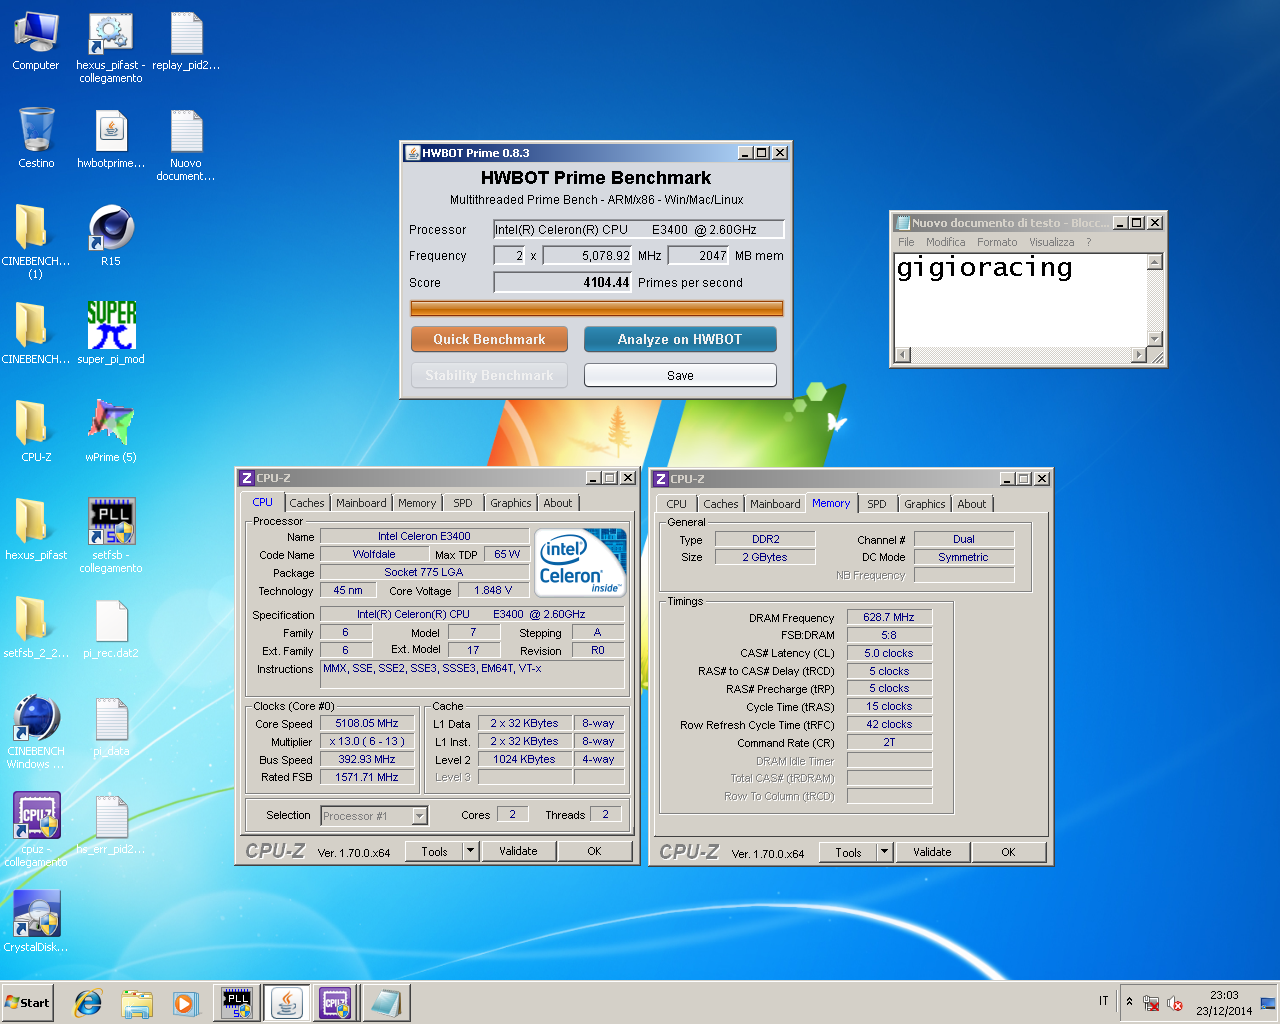
Task: Select the pi_data file icon
Action: point(111,726)
